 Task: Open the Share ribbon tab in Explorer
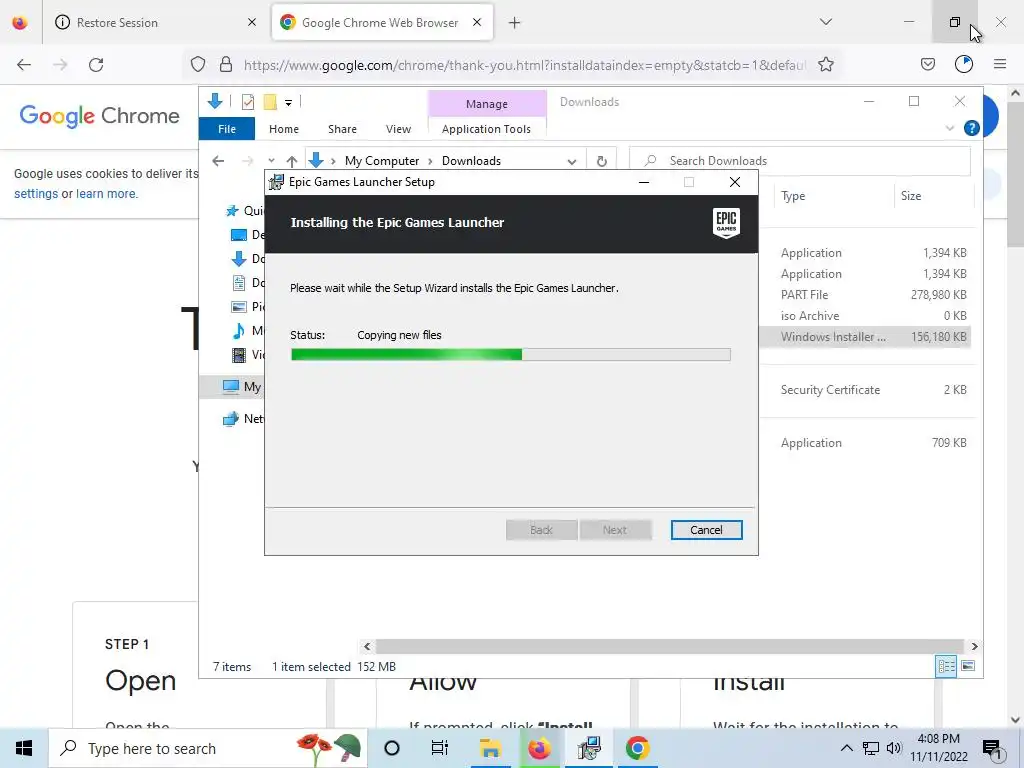point(342,129)
